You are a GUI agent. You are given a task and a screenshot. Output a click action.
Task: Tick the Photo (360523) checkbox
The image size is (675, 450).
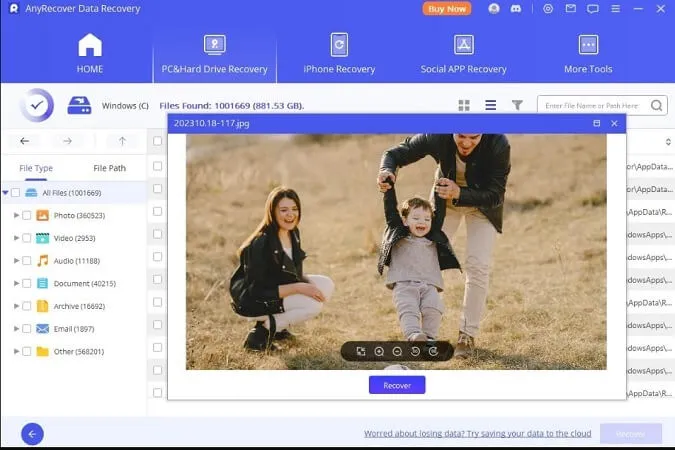pyautogui.click(x=27, y=215)
